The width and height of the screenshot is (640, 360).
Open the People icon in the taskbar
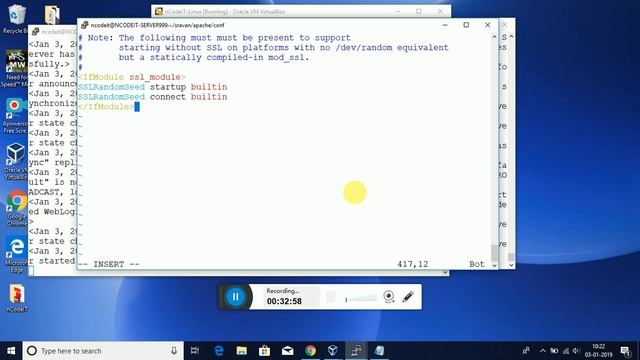coord(526,351)
